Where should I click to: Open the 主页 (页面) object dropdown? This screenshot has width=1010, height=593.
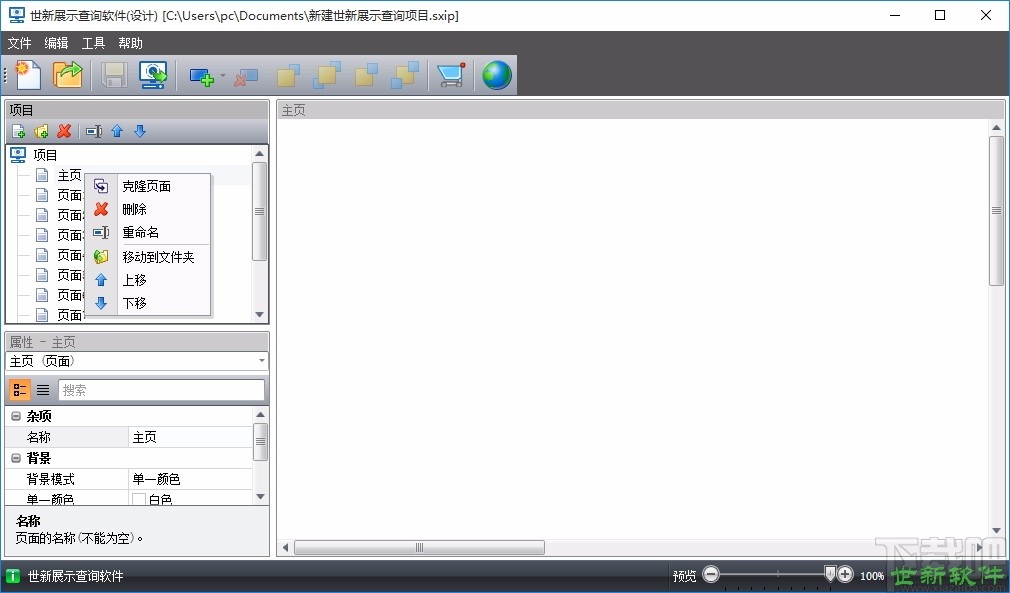262,361
